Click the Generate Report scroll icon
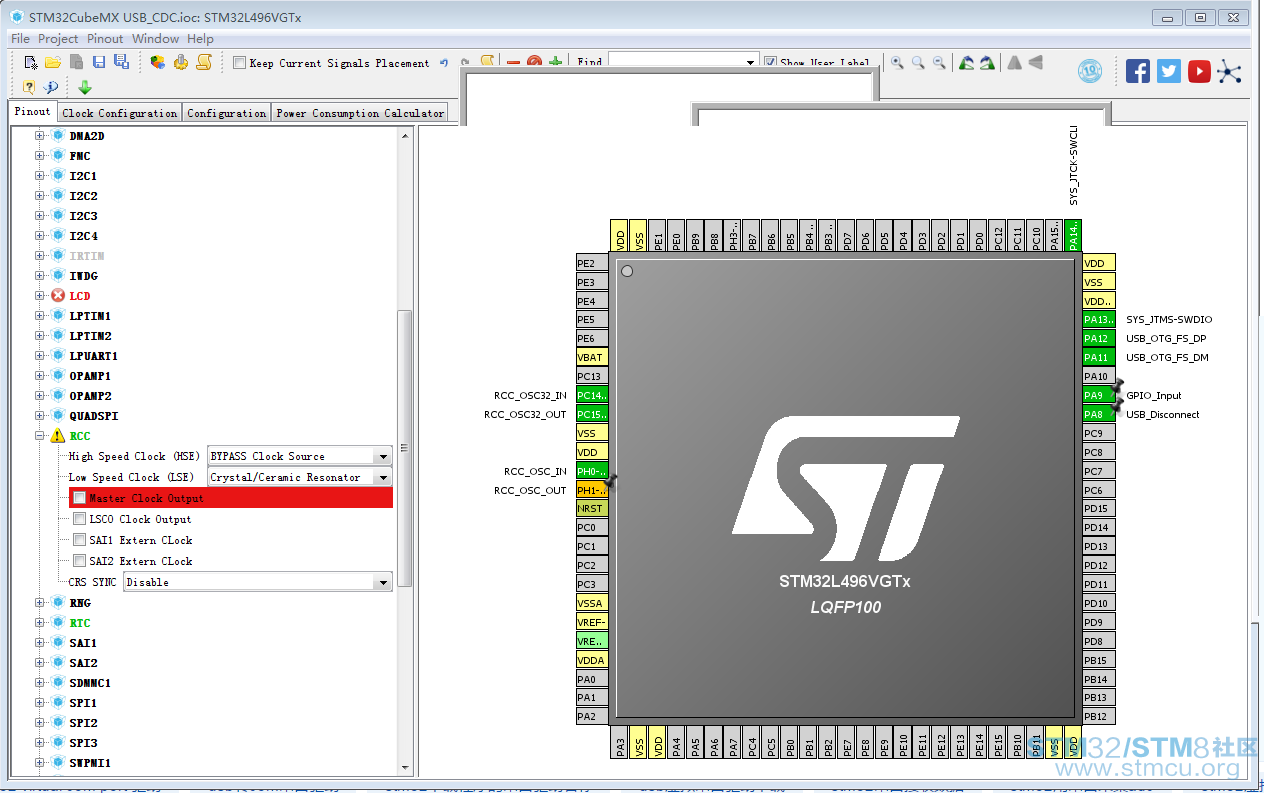This screenshot has width=1264, height=793. [x=204, y=62]
